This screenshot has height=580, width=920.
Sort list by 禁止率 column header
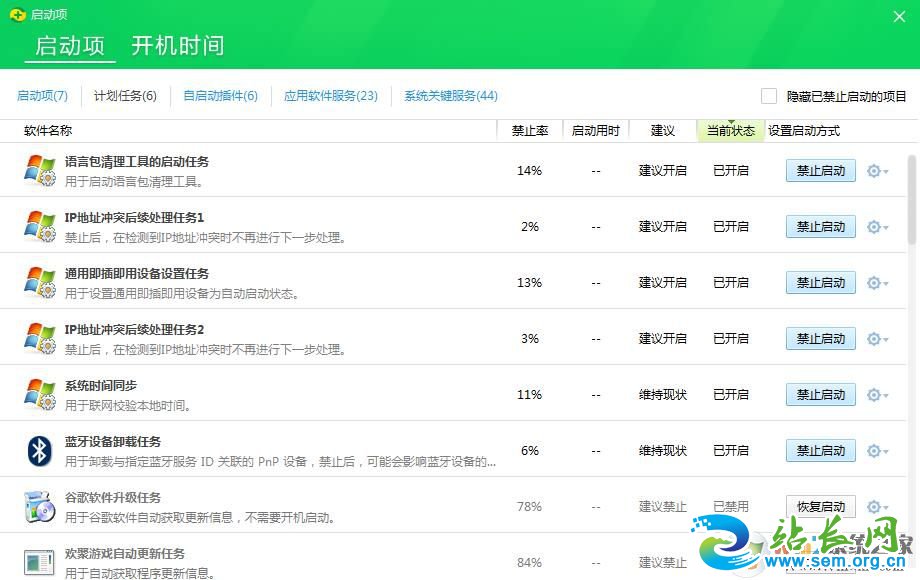529,131
